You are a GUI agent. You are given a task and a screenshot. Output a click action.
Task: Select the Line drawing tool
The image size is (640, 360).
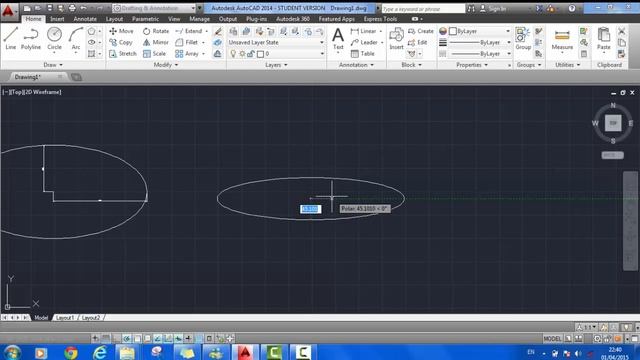pyautogui.click(x=10, y=38)
